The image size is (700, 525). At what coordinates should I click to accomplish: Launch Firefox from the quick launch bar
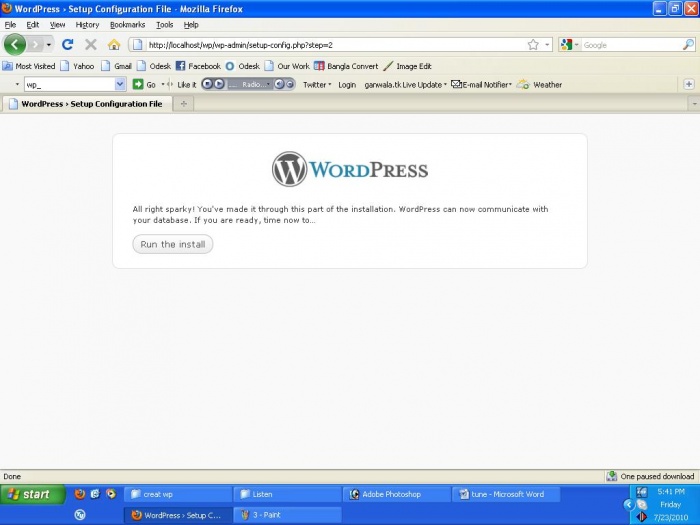(80, 494)
